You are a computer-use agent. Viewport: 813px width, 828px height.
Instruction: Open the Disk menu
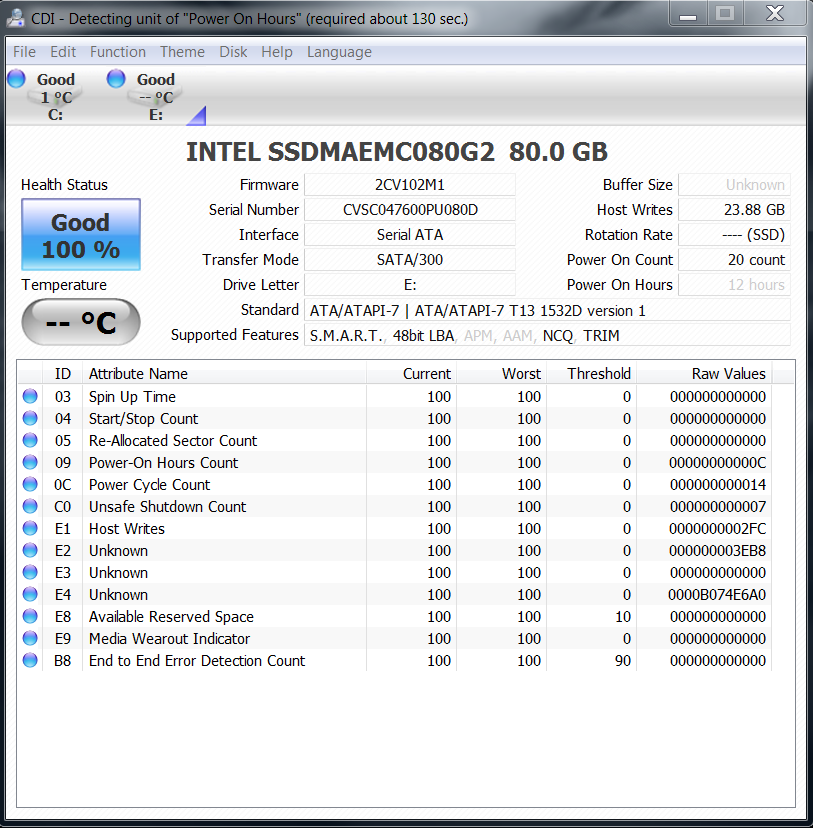pos(233,52)
